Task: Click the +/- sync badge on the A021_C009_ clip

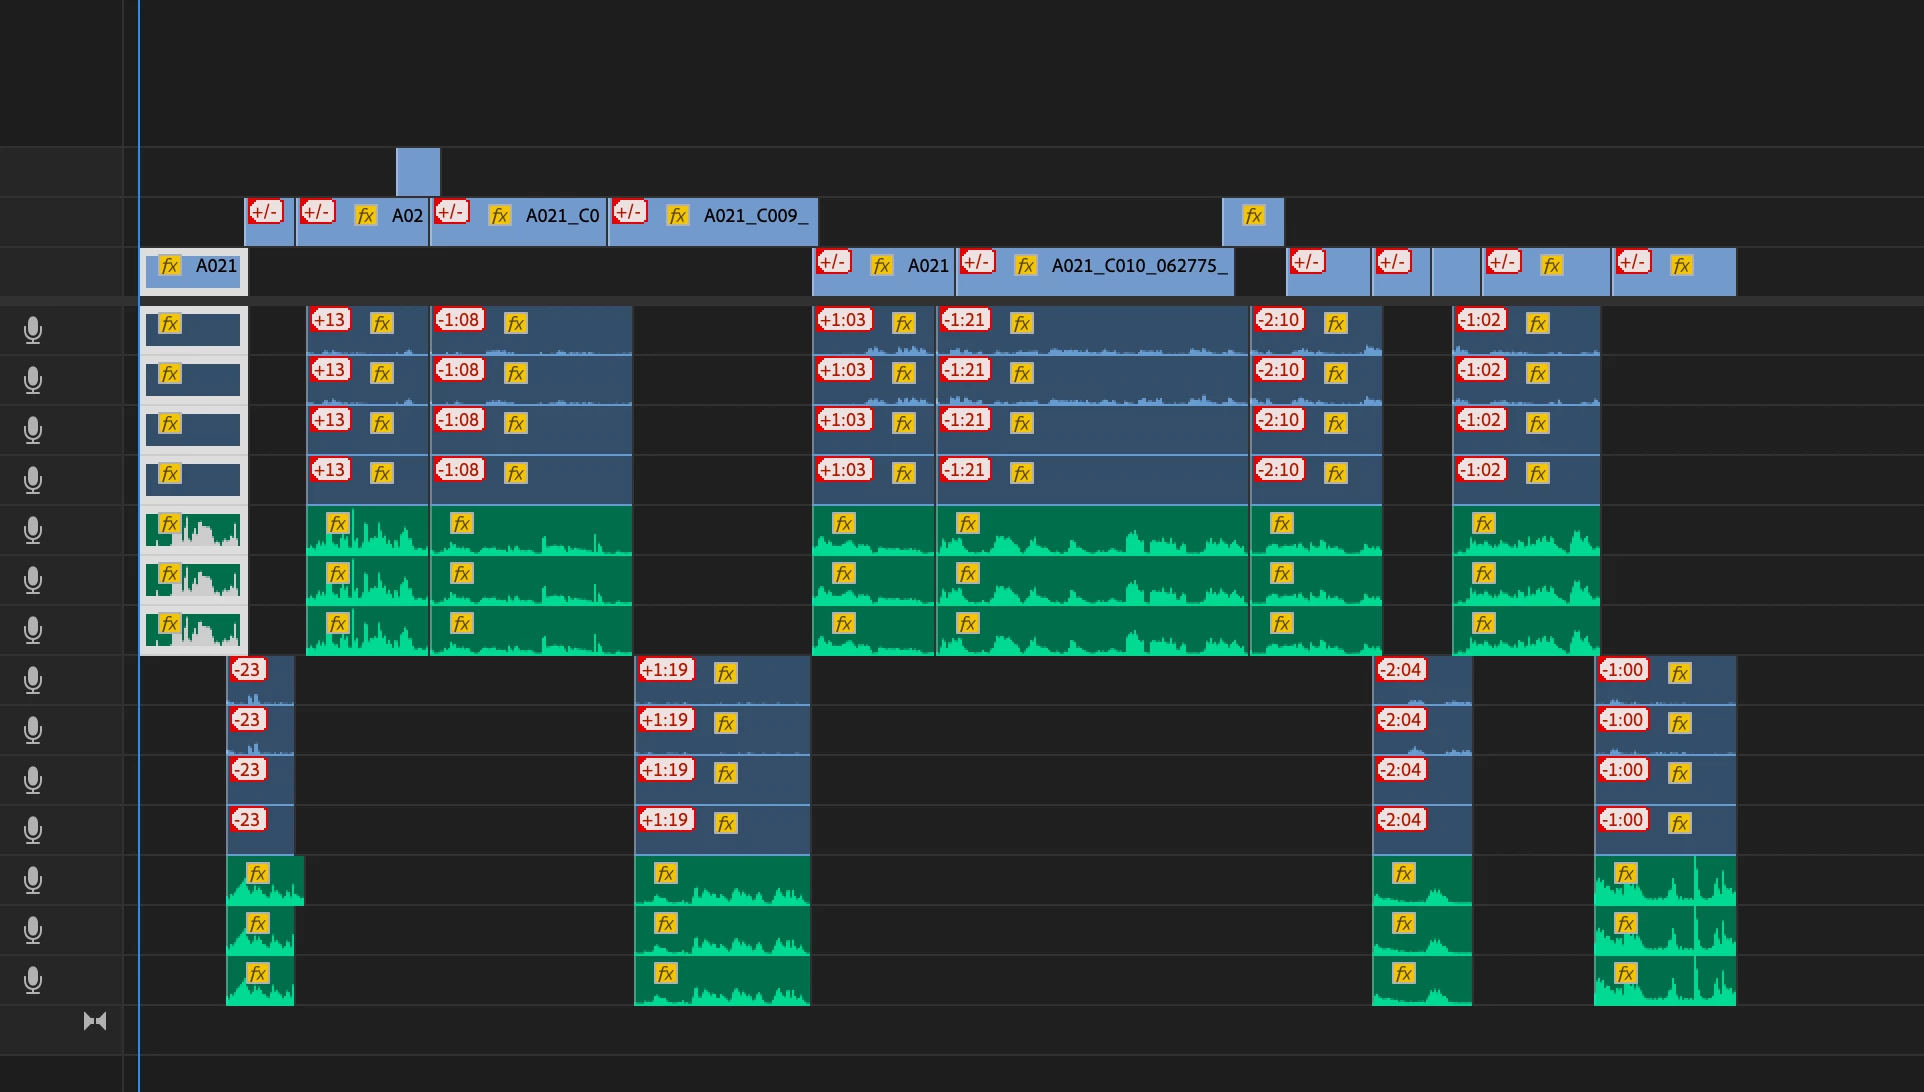Action: coord(630,212)
